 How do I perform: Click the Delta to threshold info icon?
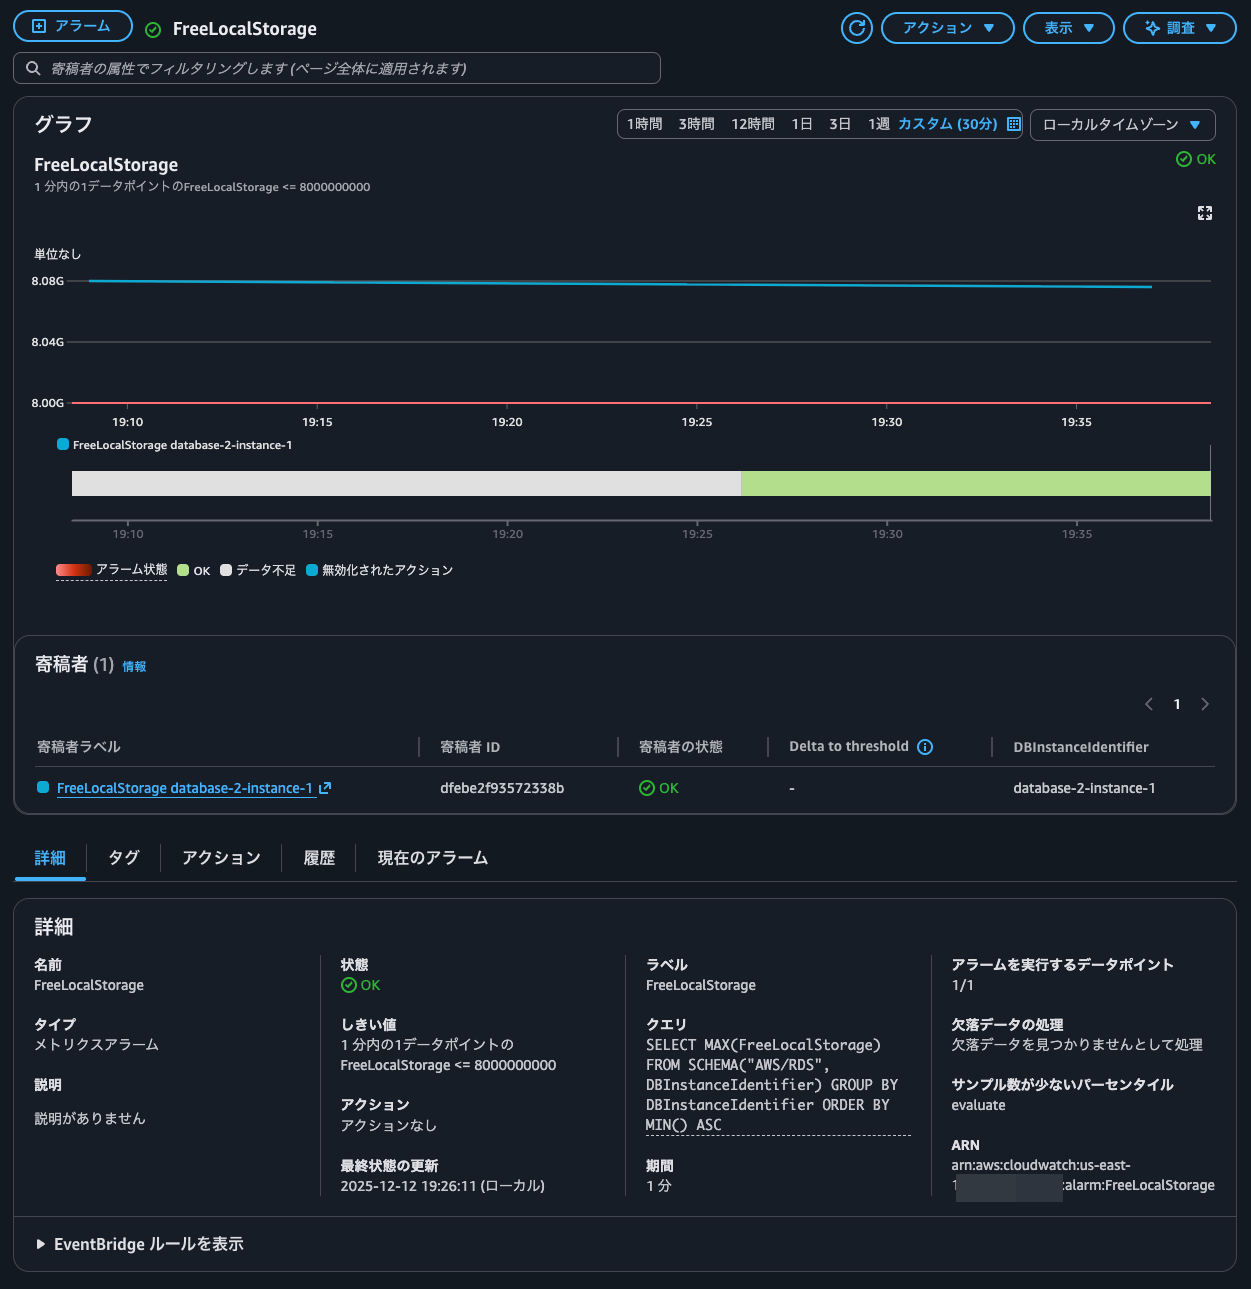point(925,746)
